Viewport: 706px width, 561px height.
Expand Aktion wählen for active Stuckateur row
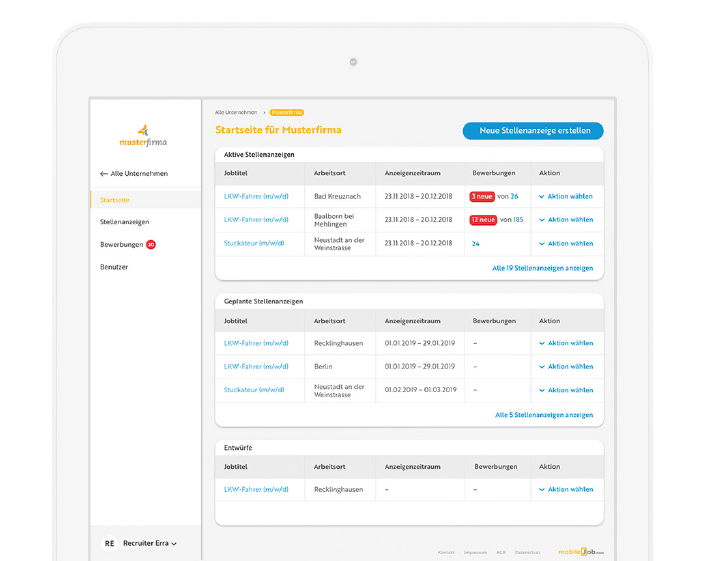[566, 244]
